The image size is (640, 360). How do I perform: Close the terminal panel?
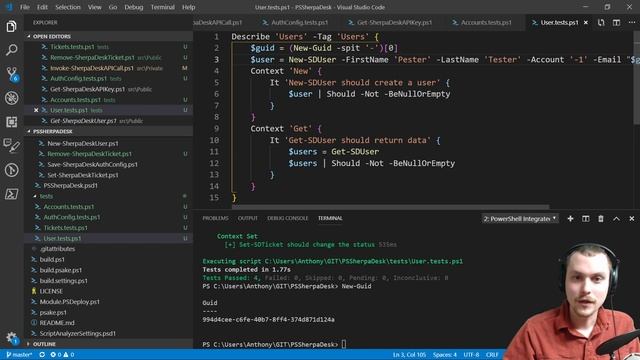point(632,219)
